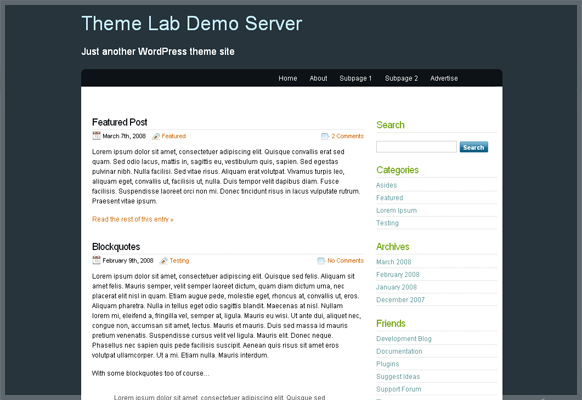
Task: Click the Archives sidebar heading
Action: [x=392, y=247]
